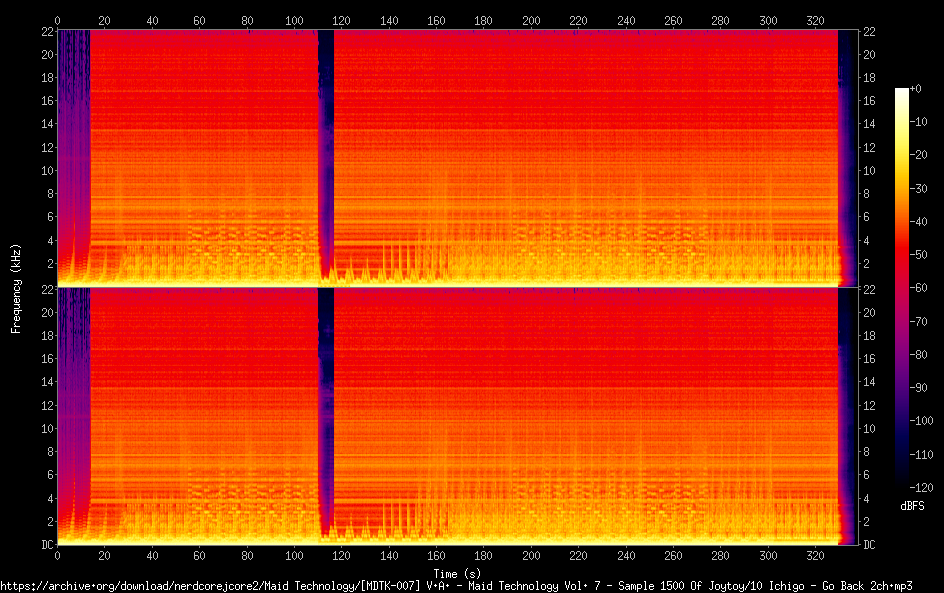Viewport: 944px width, 593px height.
Task: Click the 200 tick on the bottom time axis
Action: tap(531, 556)
